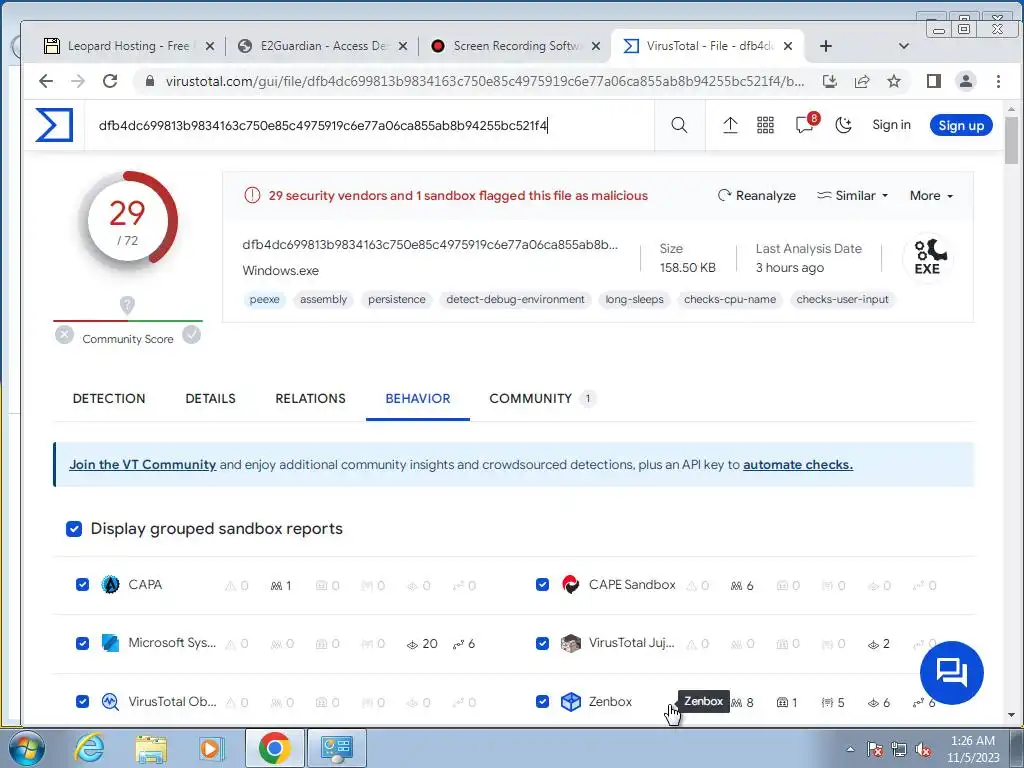Image resolution: width=1024 pixels, height=768 pixels.
Task: Click the checks-user-input tag
Action: coord(842,299)
